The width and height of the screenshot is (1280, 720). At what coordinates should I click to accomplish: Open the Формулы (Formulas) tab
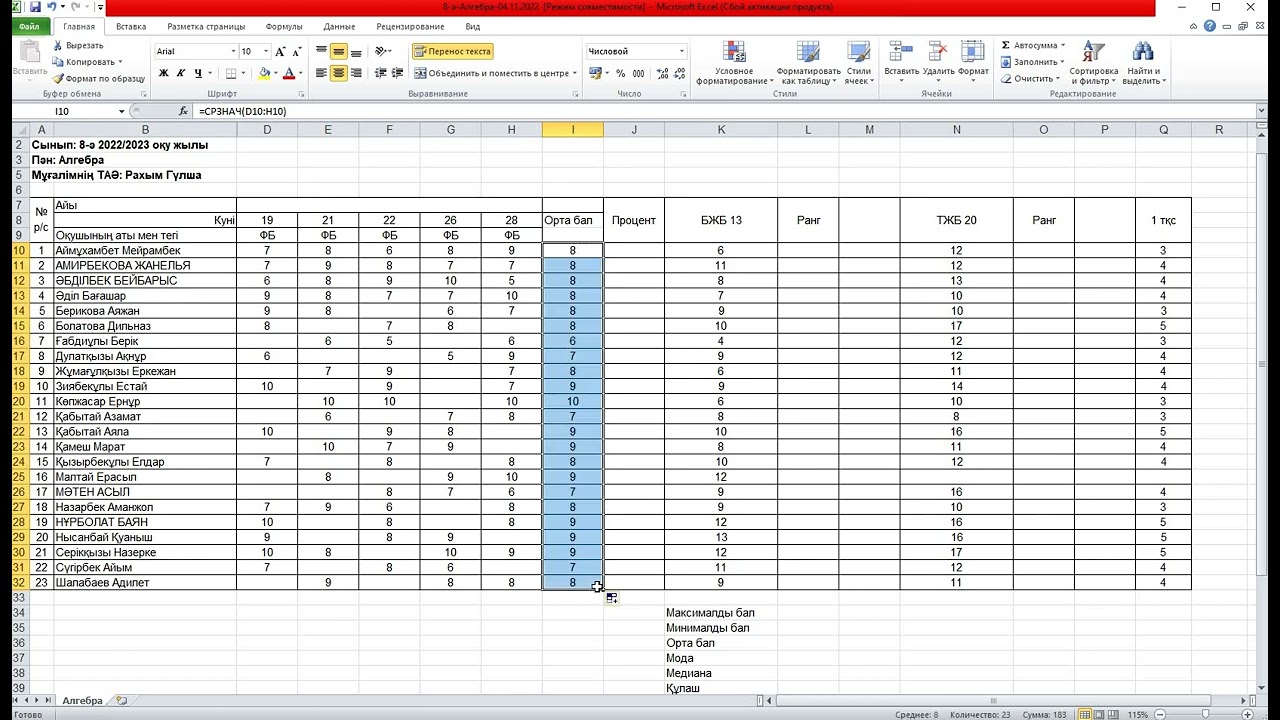click(x=284, y=26)
